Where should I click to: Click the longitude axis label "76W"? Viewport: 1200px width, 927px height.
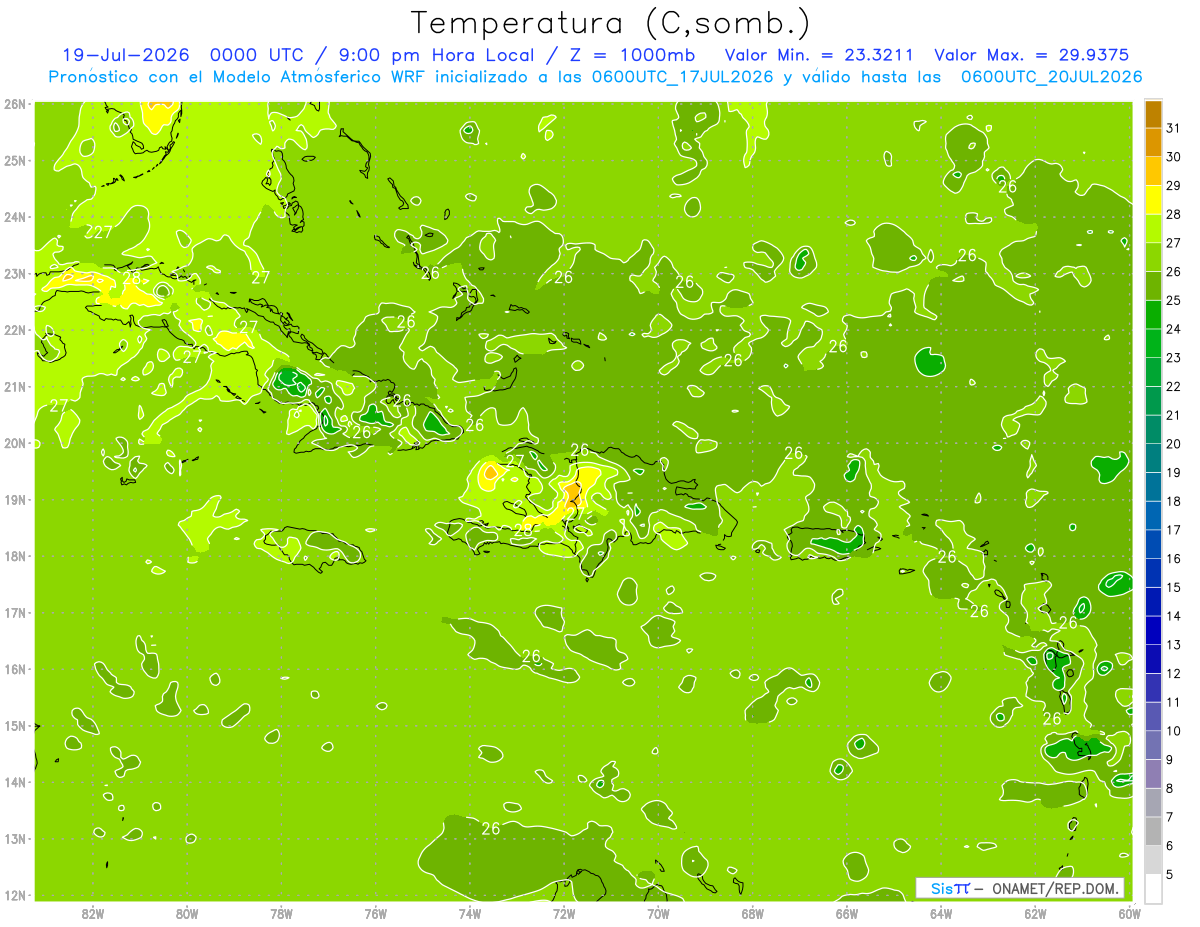coord(375,913)
